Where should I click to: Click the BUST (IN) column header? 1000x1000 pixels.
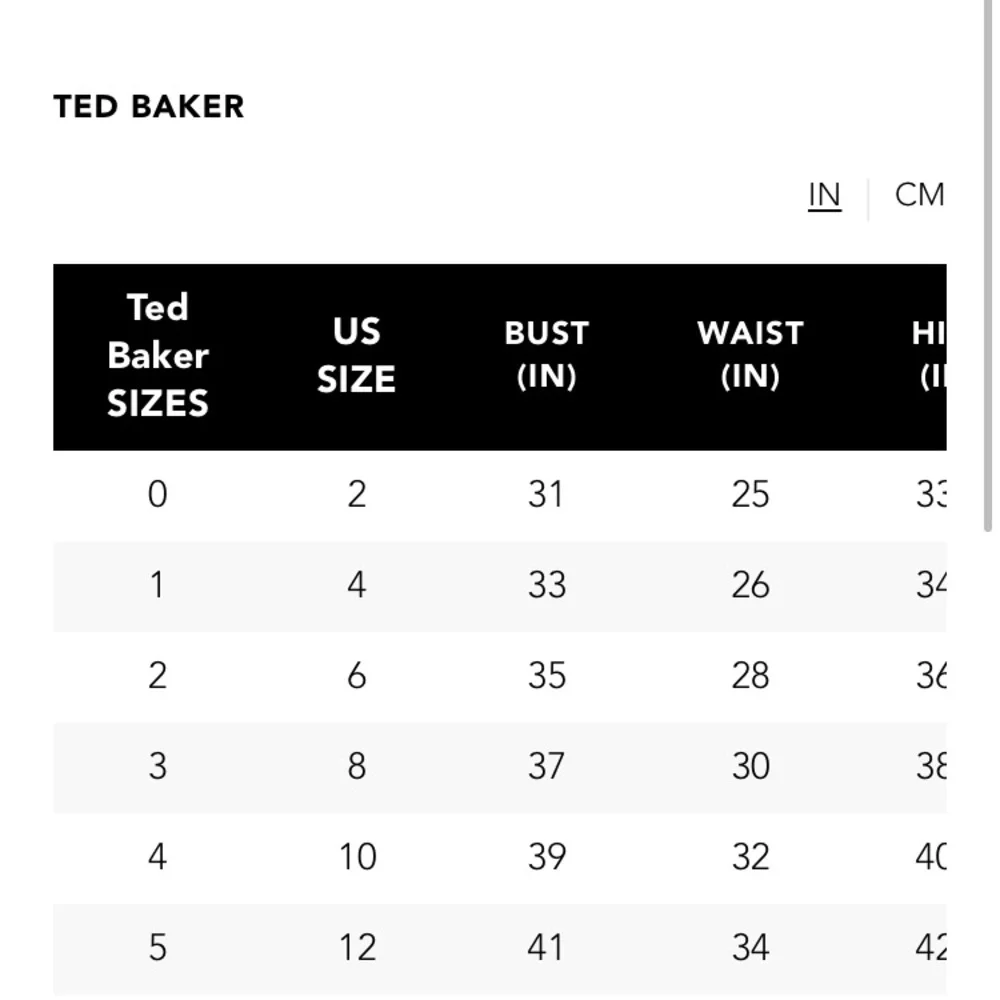click(546, 356)
